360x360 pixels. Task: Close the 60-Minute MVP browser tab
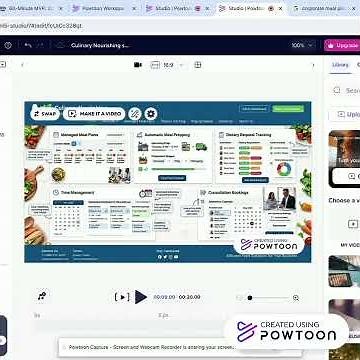click(60, 9)
